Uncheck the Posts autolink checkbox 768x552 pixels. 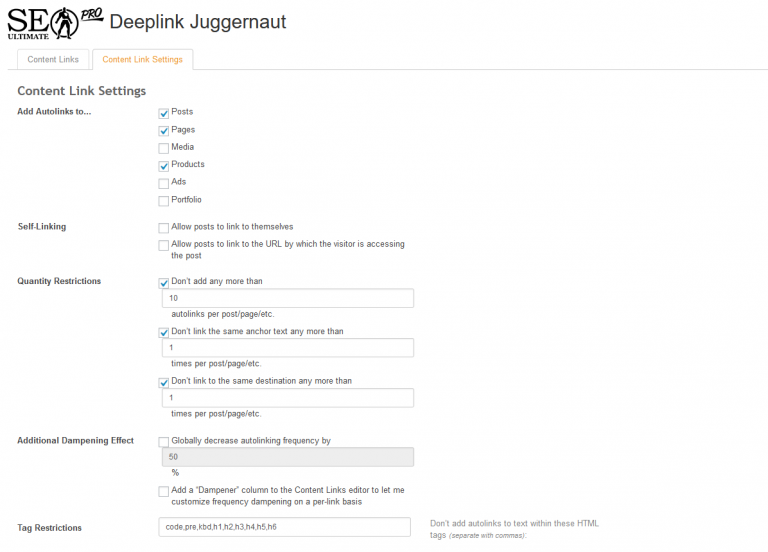point(164,113)
